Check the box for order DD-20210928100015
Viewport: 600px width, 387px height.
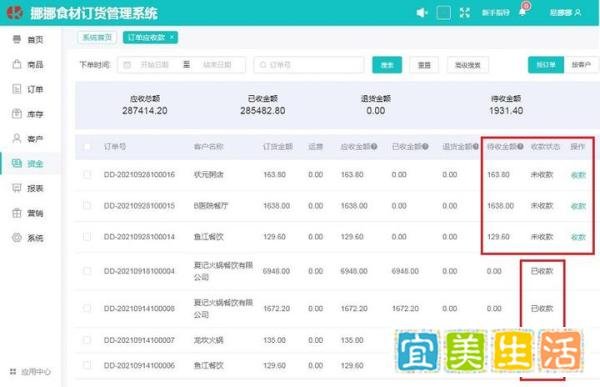click(x=87, y=206)
